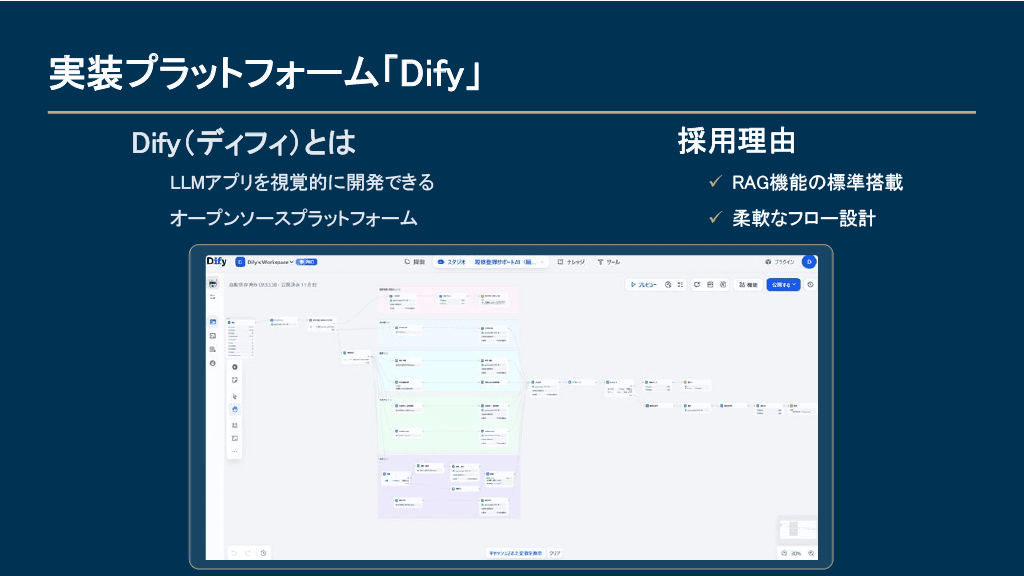Open change history icon beside redo

pyautogui.click(x=263, y=553)
